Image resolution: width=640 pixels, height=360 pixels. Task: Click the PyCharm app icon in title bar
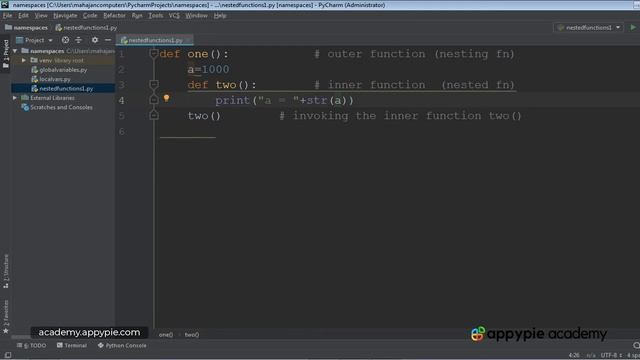click(x=5, y=5)
